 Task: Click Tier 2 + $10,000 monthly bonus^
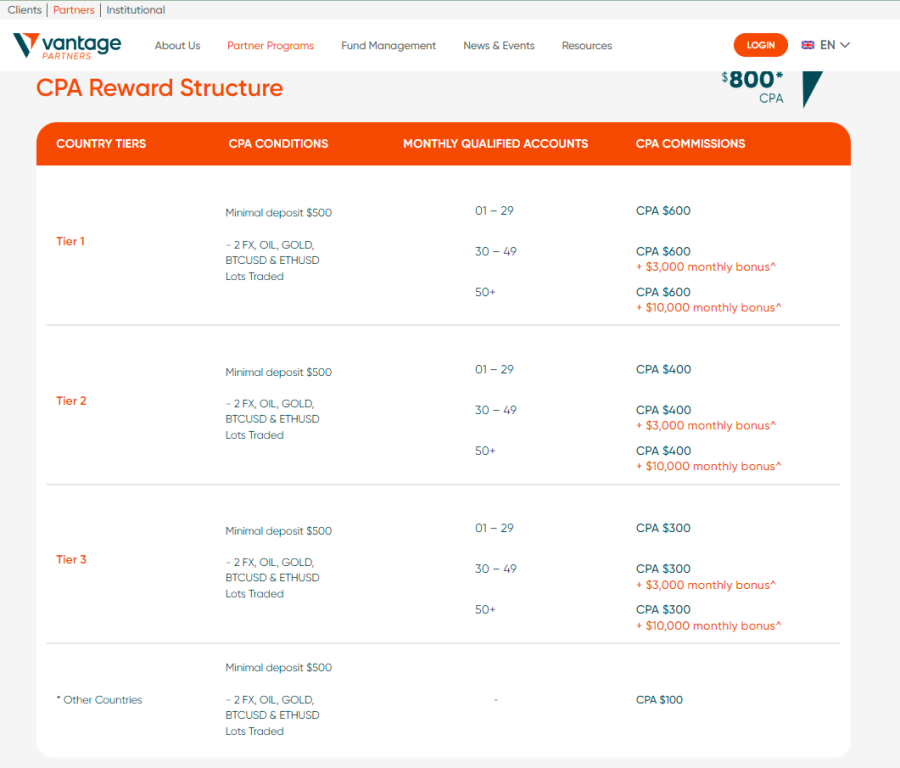(x=708, y=466)
